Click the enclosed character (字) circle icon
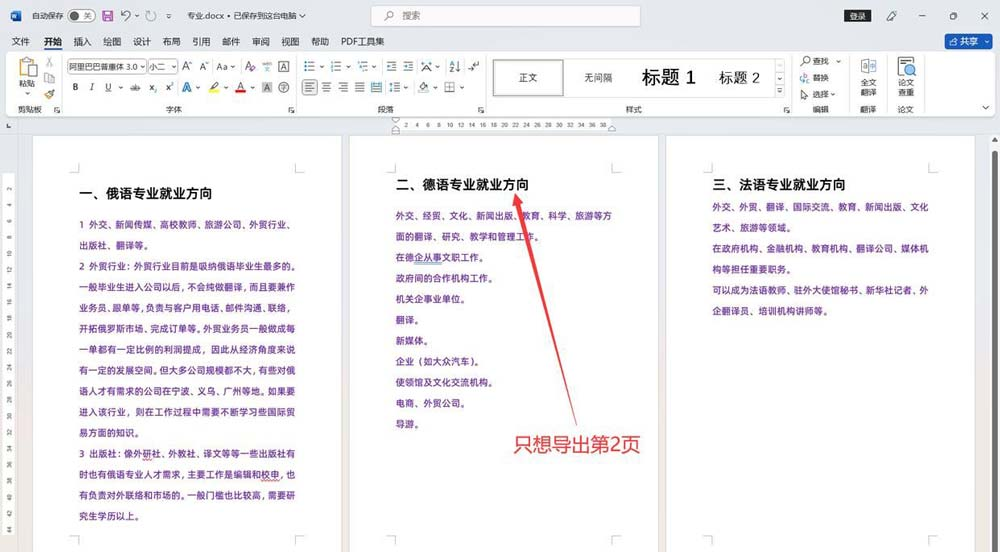The height and width of the screenshot is (552, 1000). tap(284, 87)
